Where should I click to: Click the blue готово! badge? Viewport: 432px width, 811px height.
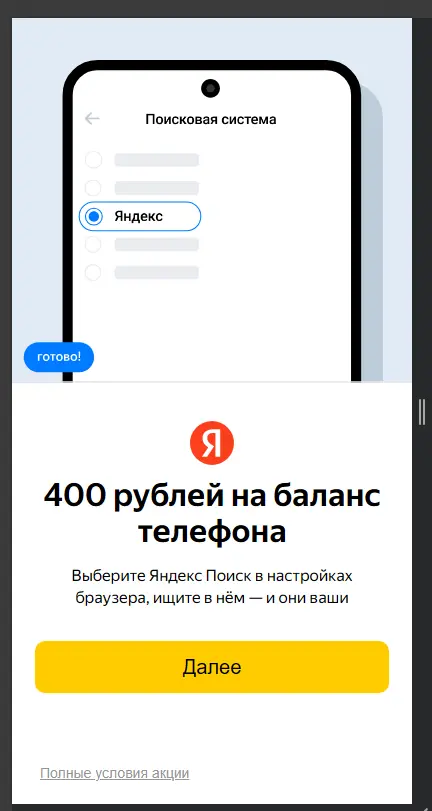click(59, 357)
